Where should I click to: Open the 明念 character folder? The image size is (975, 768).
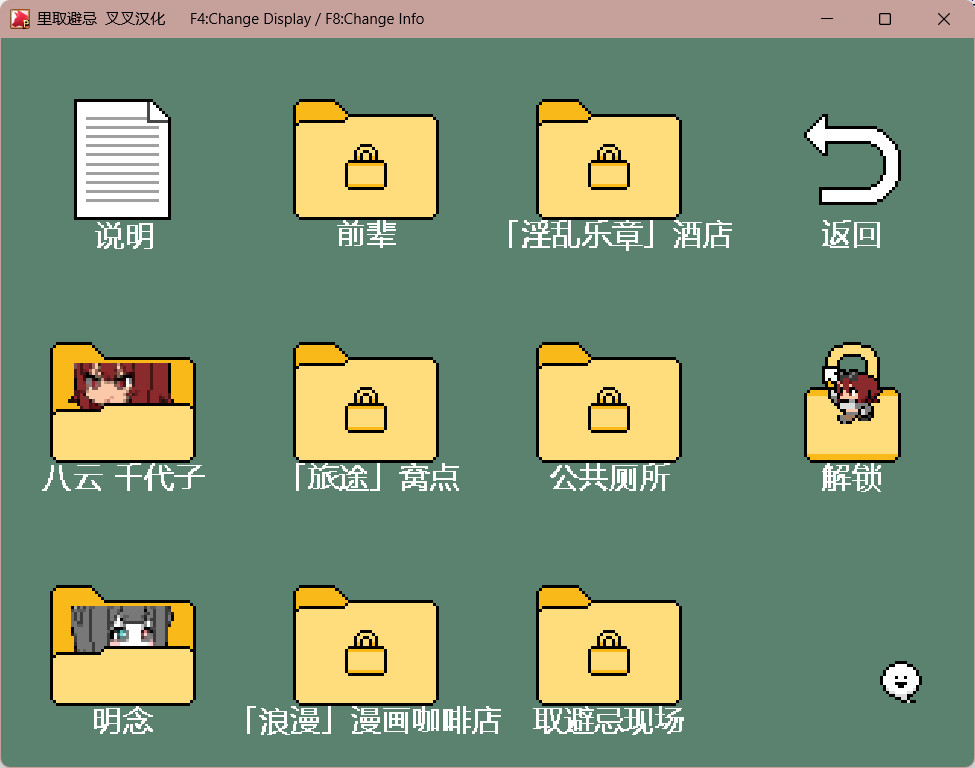click(x=122, y=646)
